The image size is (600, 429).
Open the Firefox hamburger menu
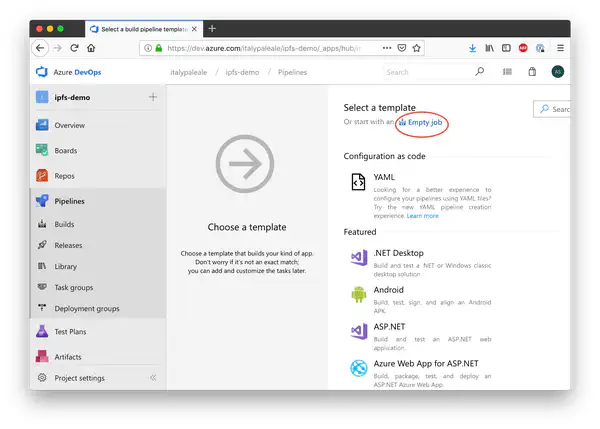[559, 47]
